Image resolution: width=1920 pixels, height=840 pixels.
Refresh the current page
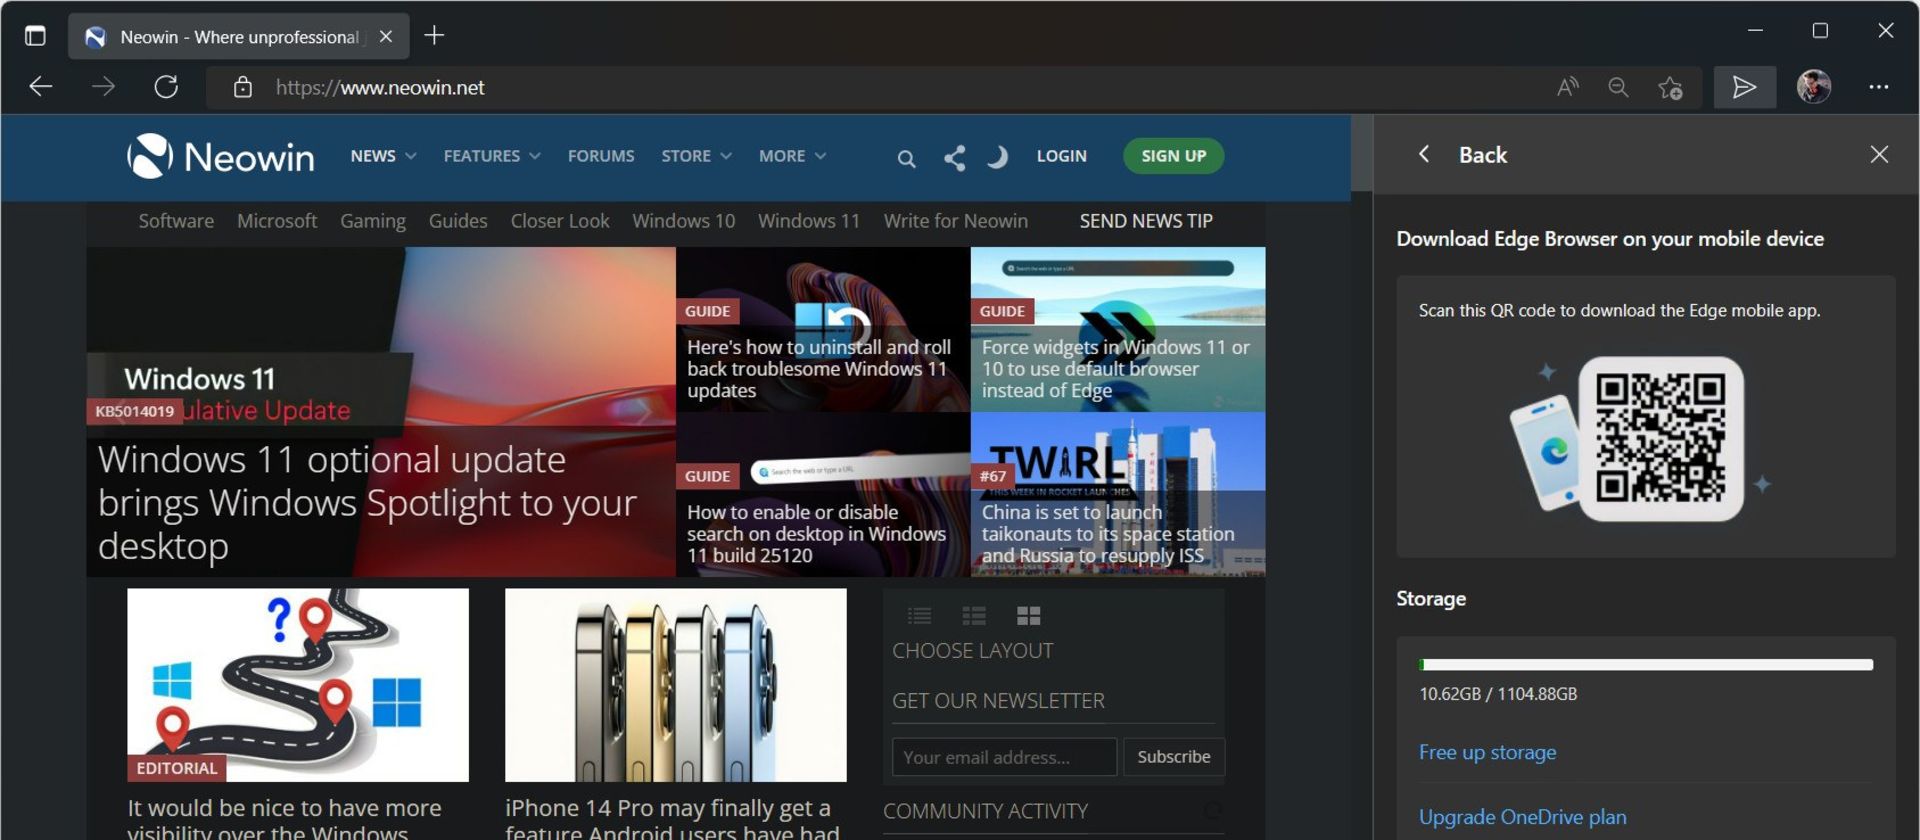[x=166, y=87]
